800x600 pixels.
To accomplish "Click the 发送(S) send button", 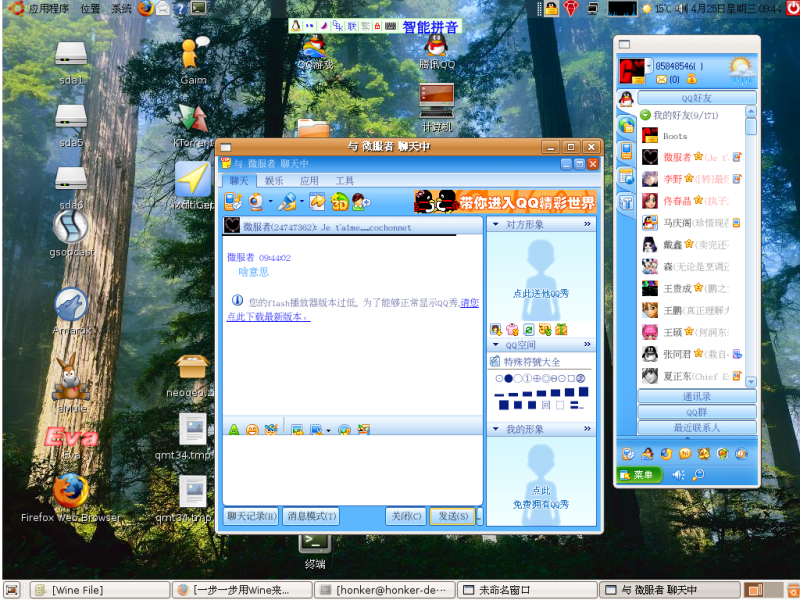I will 452,516.
